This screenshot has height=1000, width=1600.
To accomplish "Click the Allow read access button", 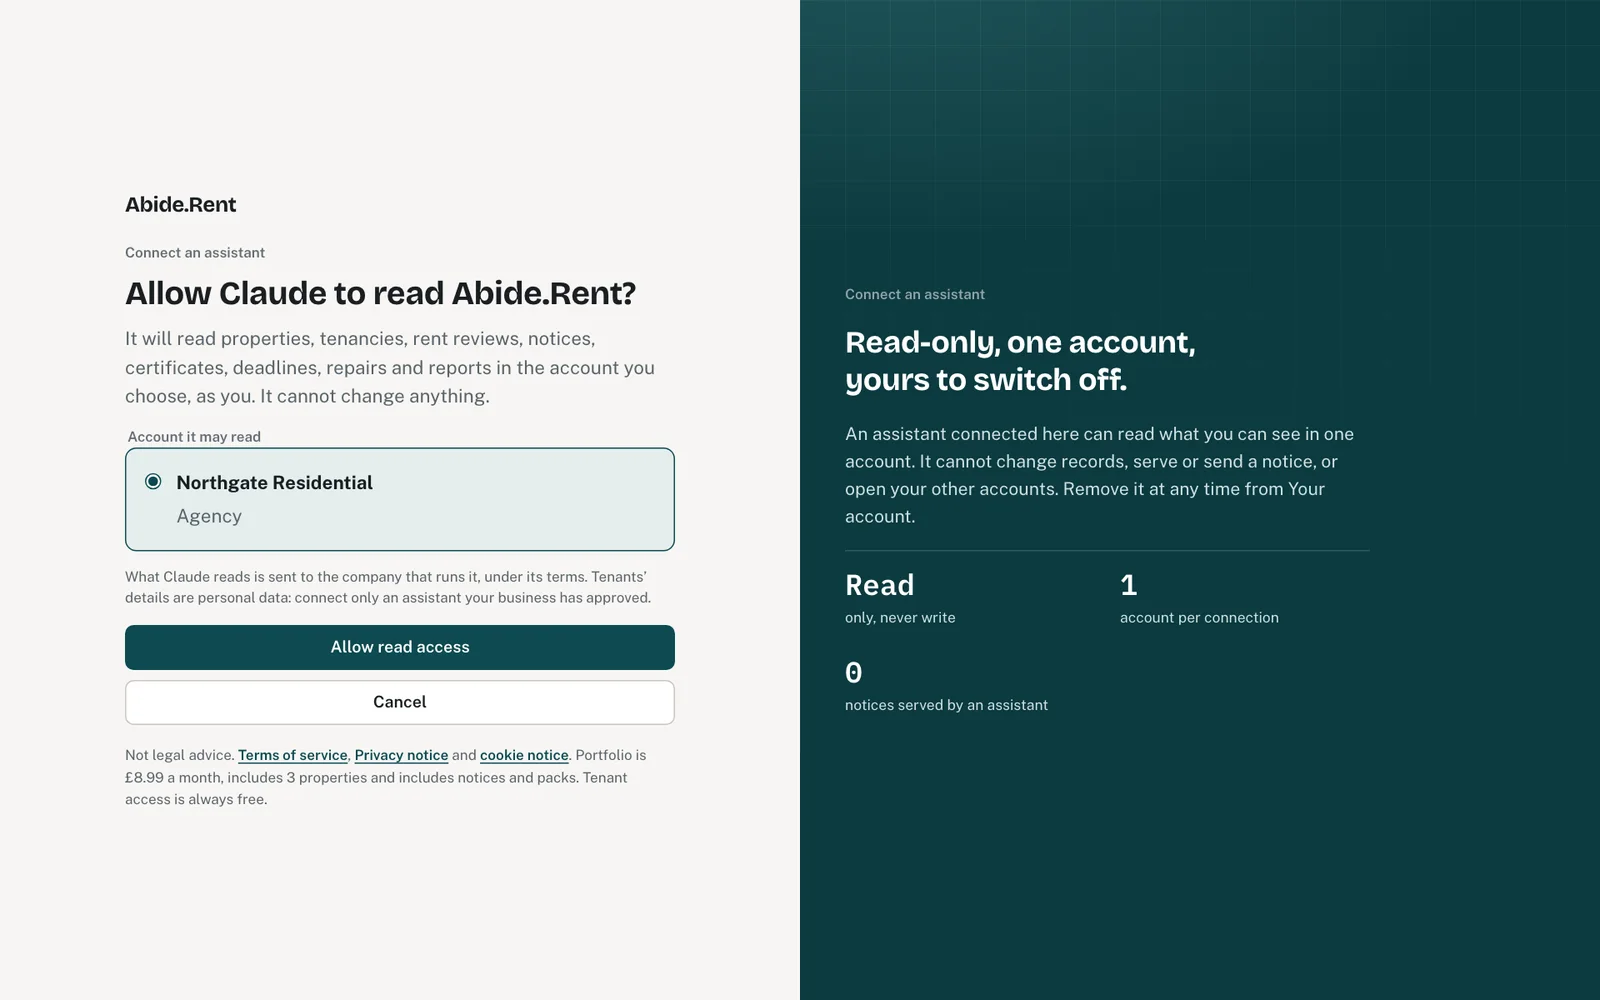I will 400,647.
